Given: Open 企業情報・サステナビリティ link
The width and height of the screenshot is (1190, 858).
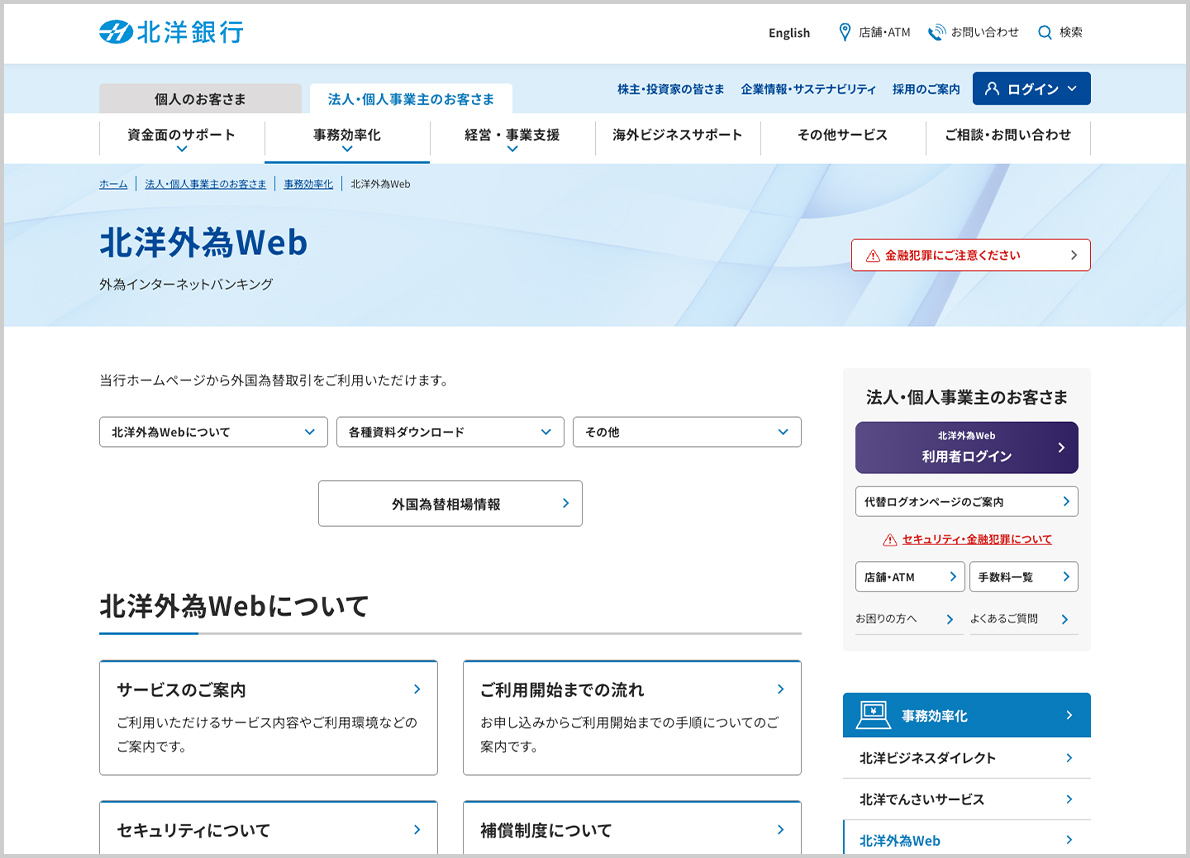Looking at the screenshot, I should pyautogui.click(x=808, y=89).
